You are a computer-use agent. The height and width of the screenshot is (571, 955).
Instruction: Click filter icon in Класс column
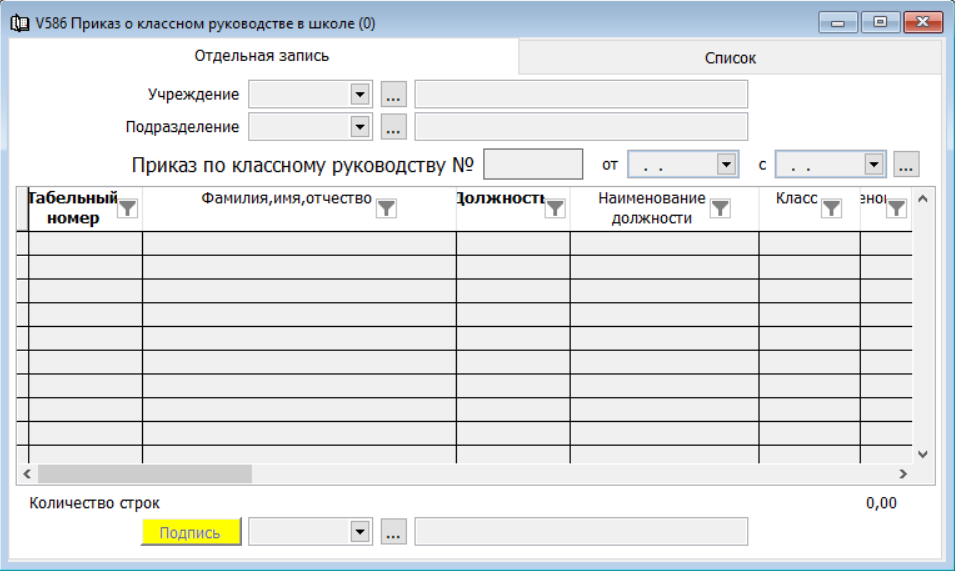832,208
